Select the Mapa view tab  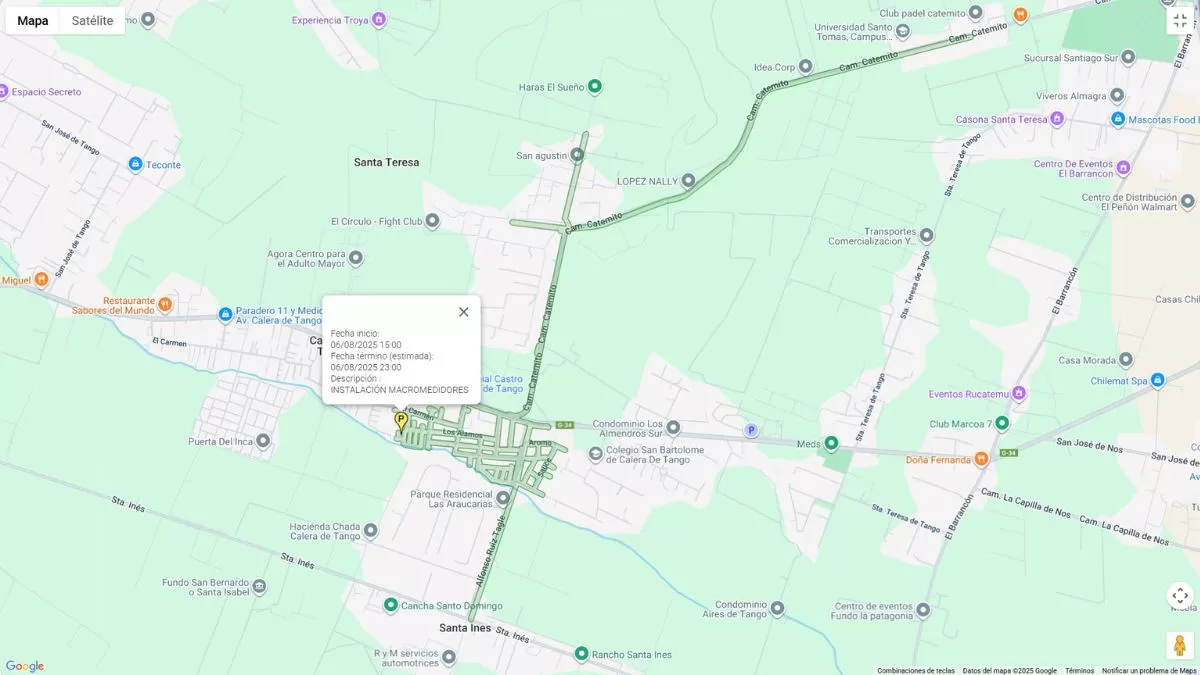[x=33, y=20]
